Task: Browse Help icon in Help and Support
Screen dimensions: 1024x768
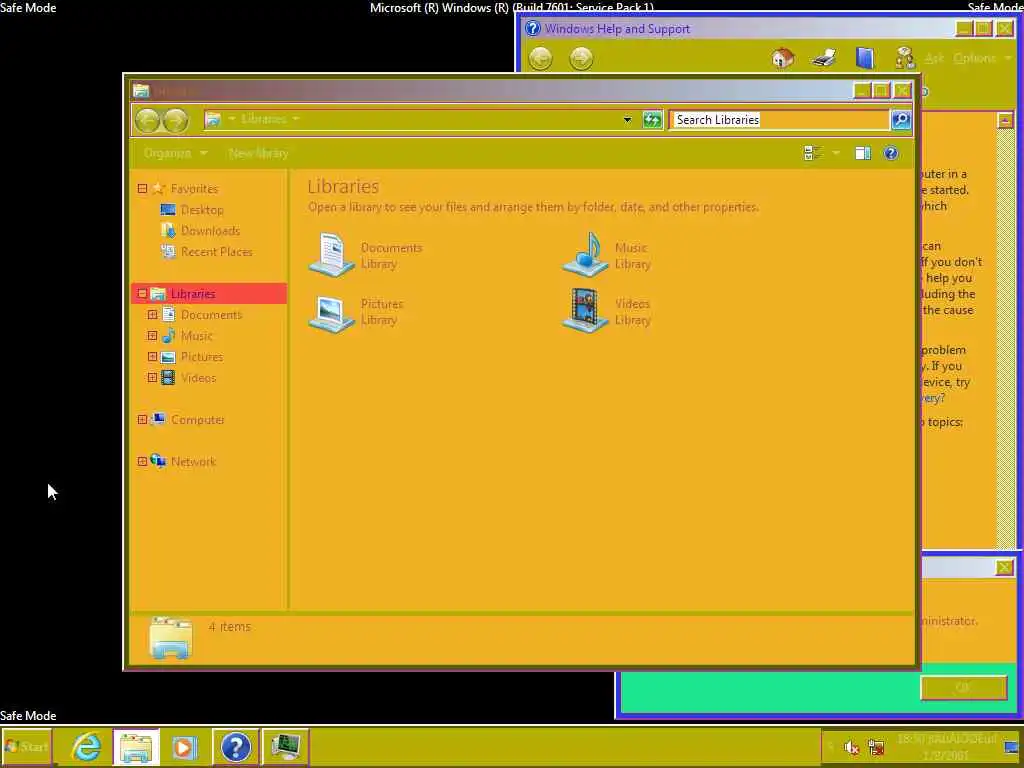Action: click(865, 58)
